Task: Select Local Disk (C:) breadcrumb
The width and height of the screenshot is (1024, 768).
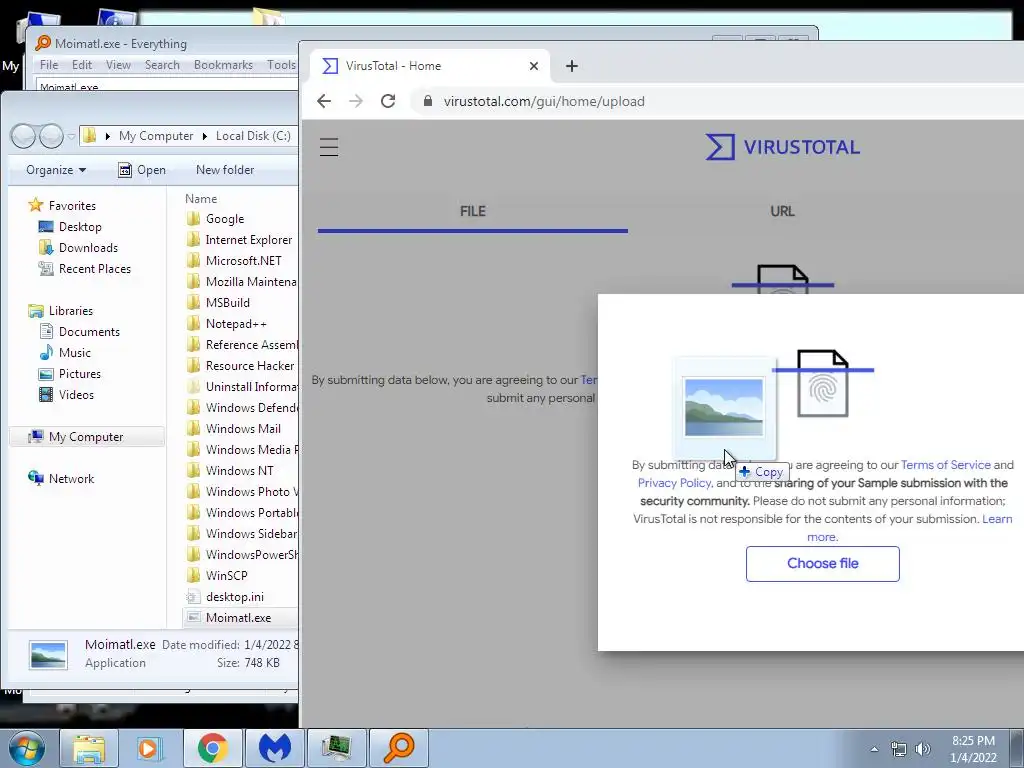Action: click(253, 136)
